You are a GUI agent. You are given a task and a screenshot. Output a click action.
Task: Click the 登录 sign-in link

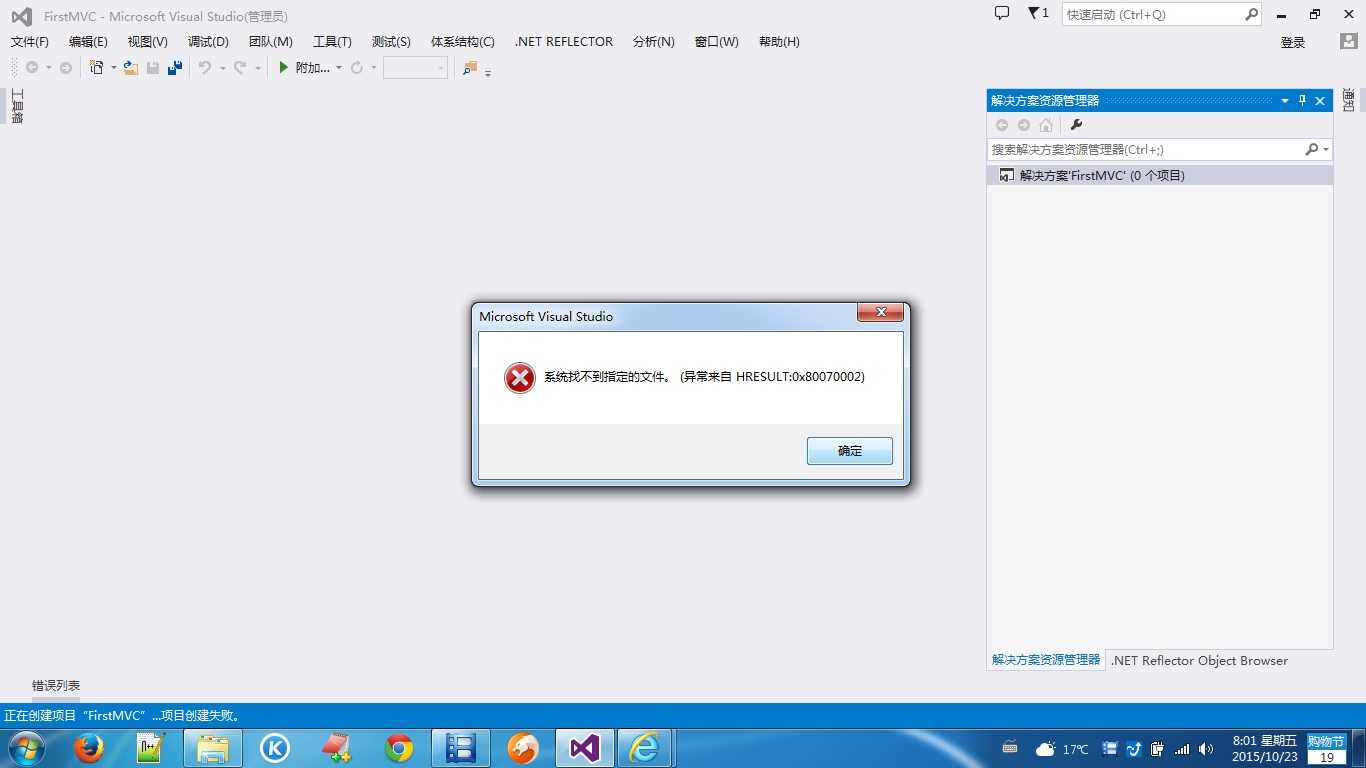click(x=1293, y=42)
